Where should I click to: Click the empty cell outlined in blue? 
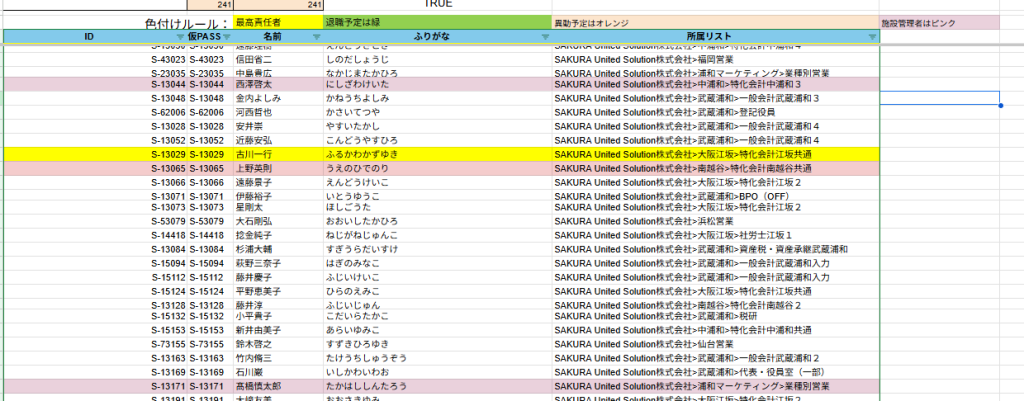pos(940,98)
